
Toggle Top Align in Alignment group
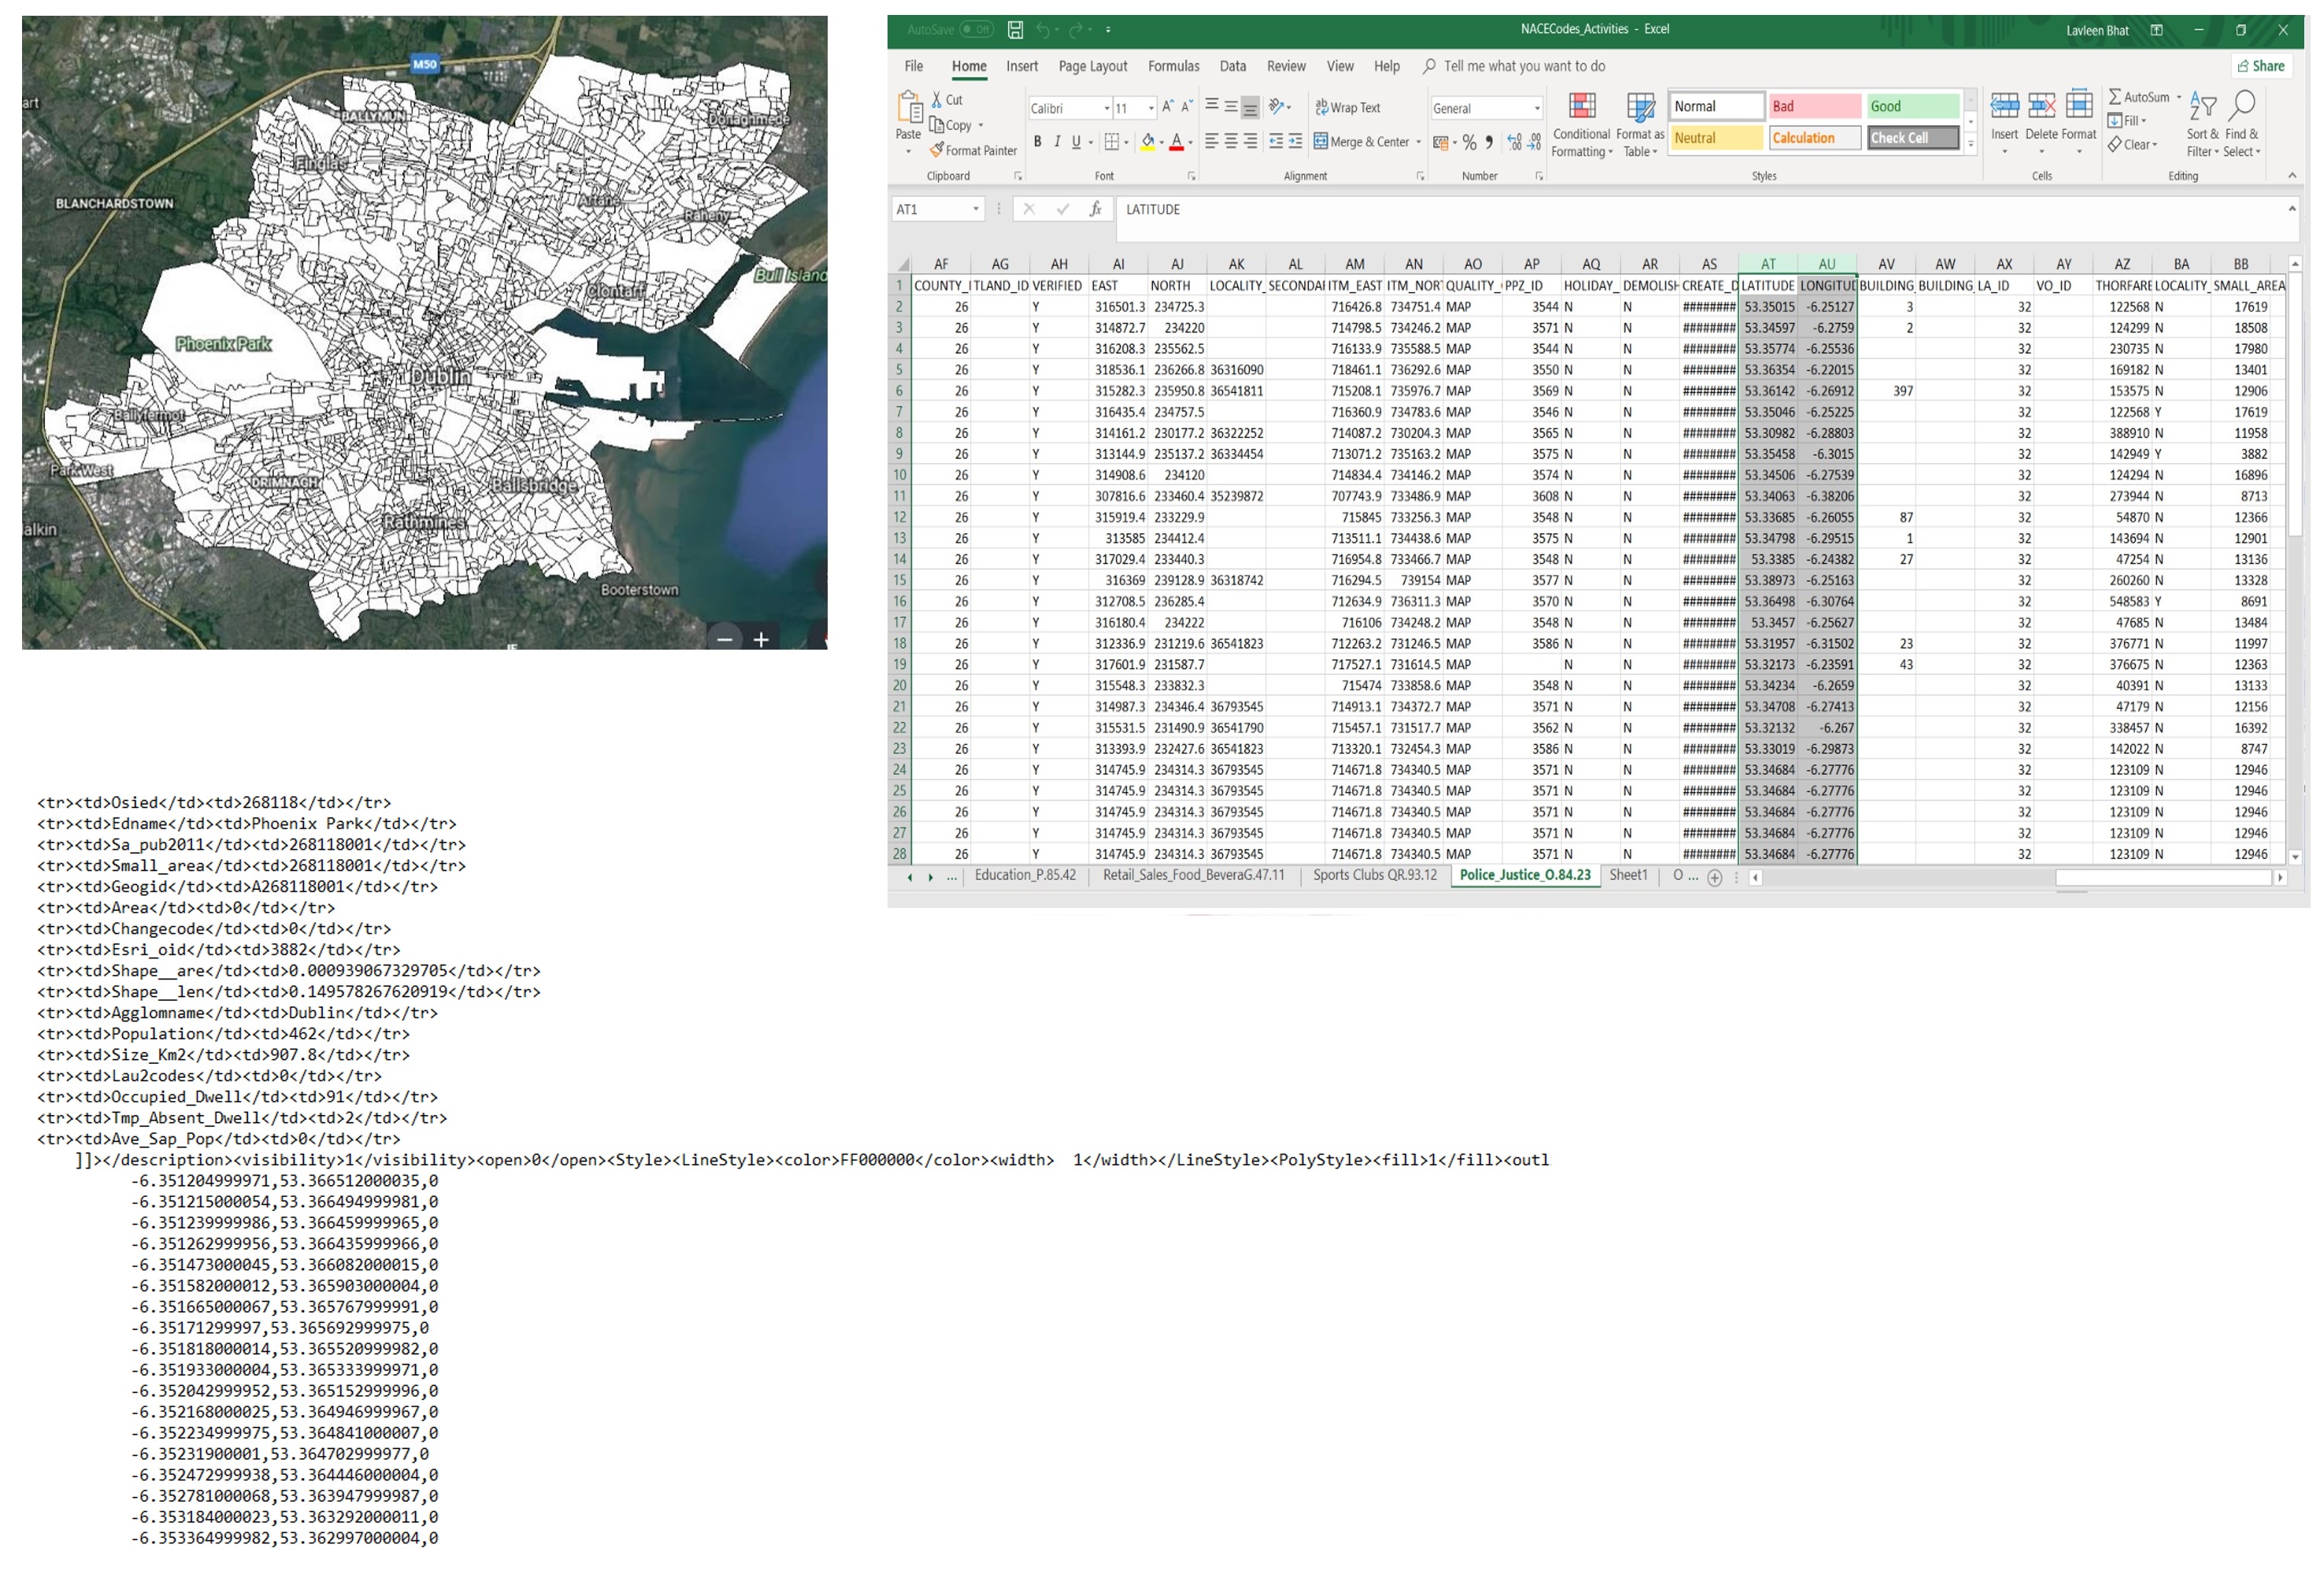(1211, 105)
